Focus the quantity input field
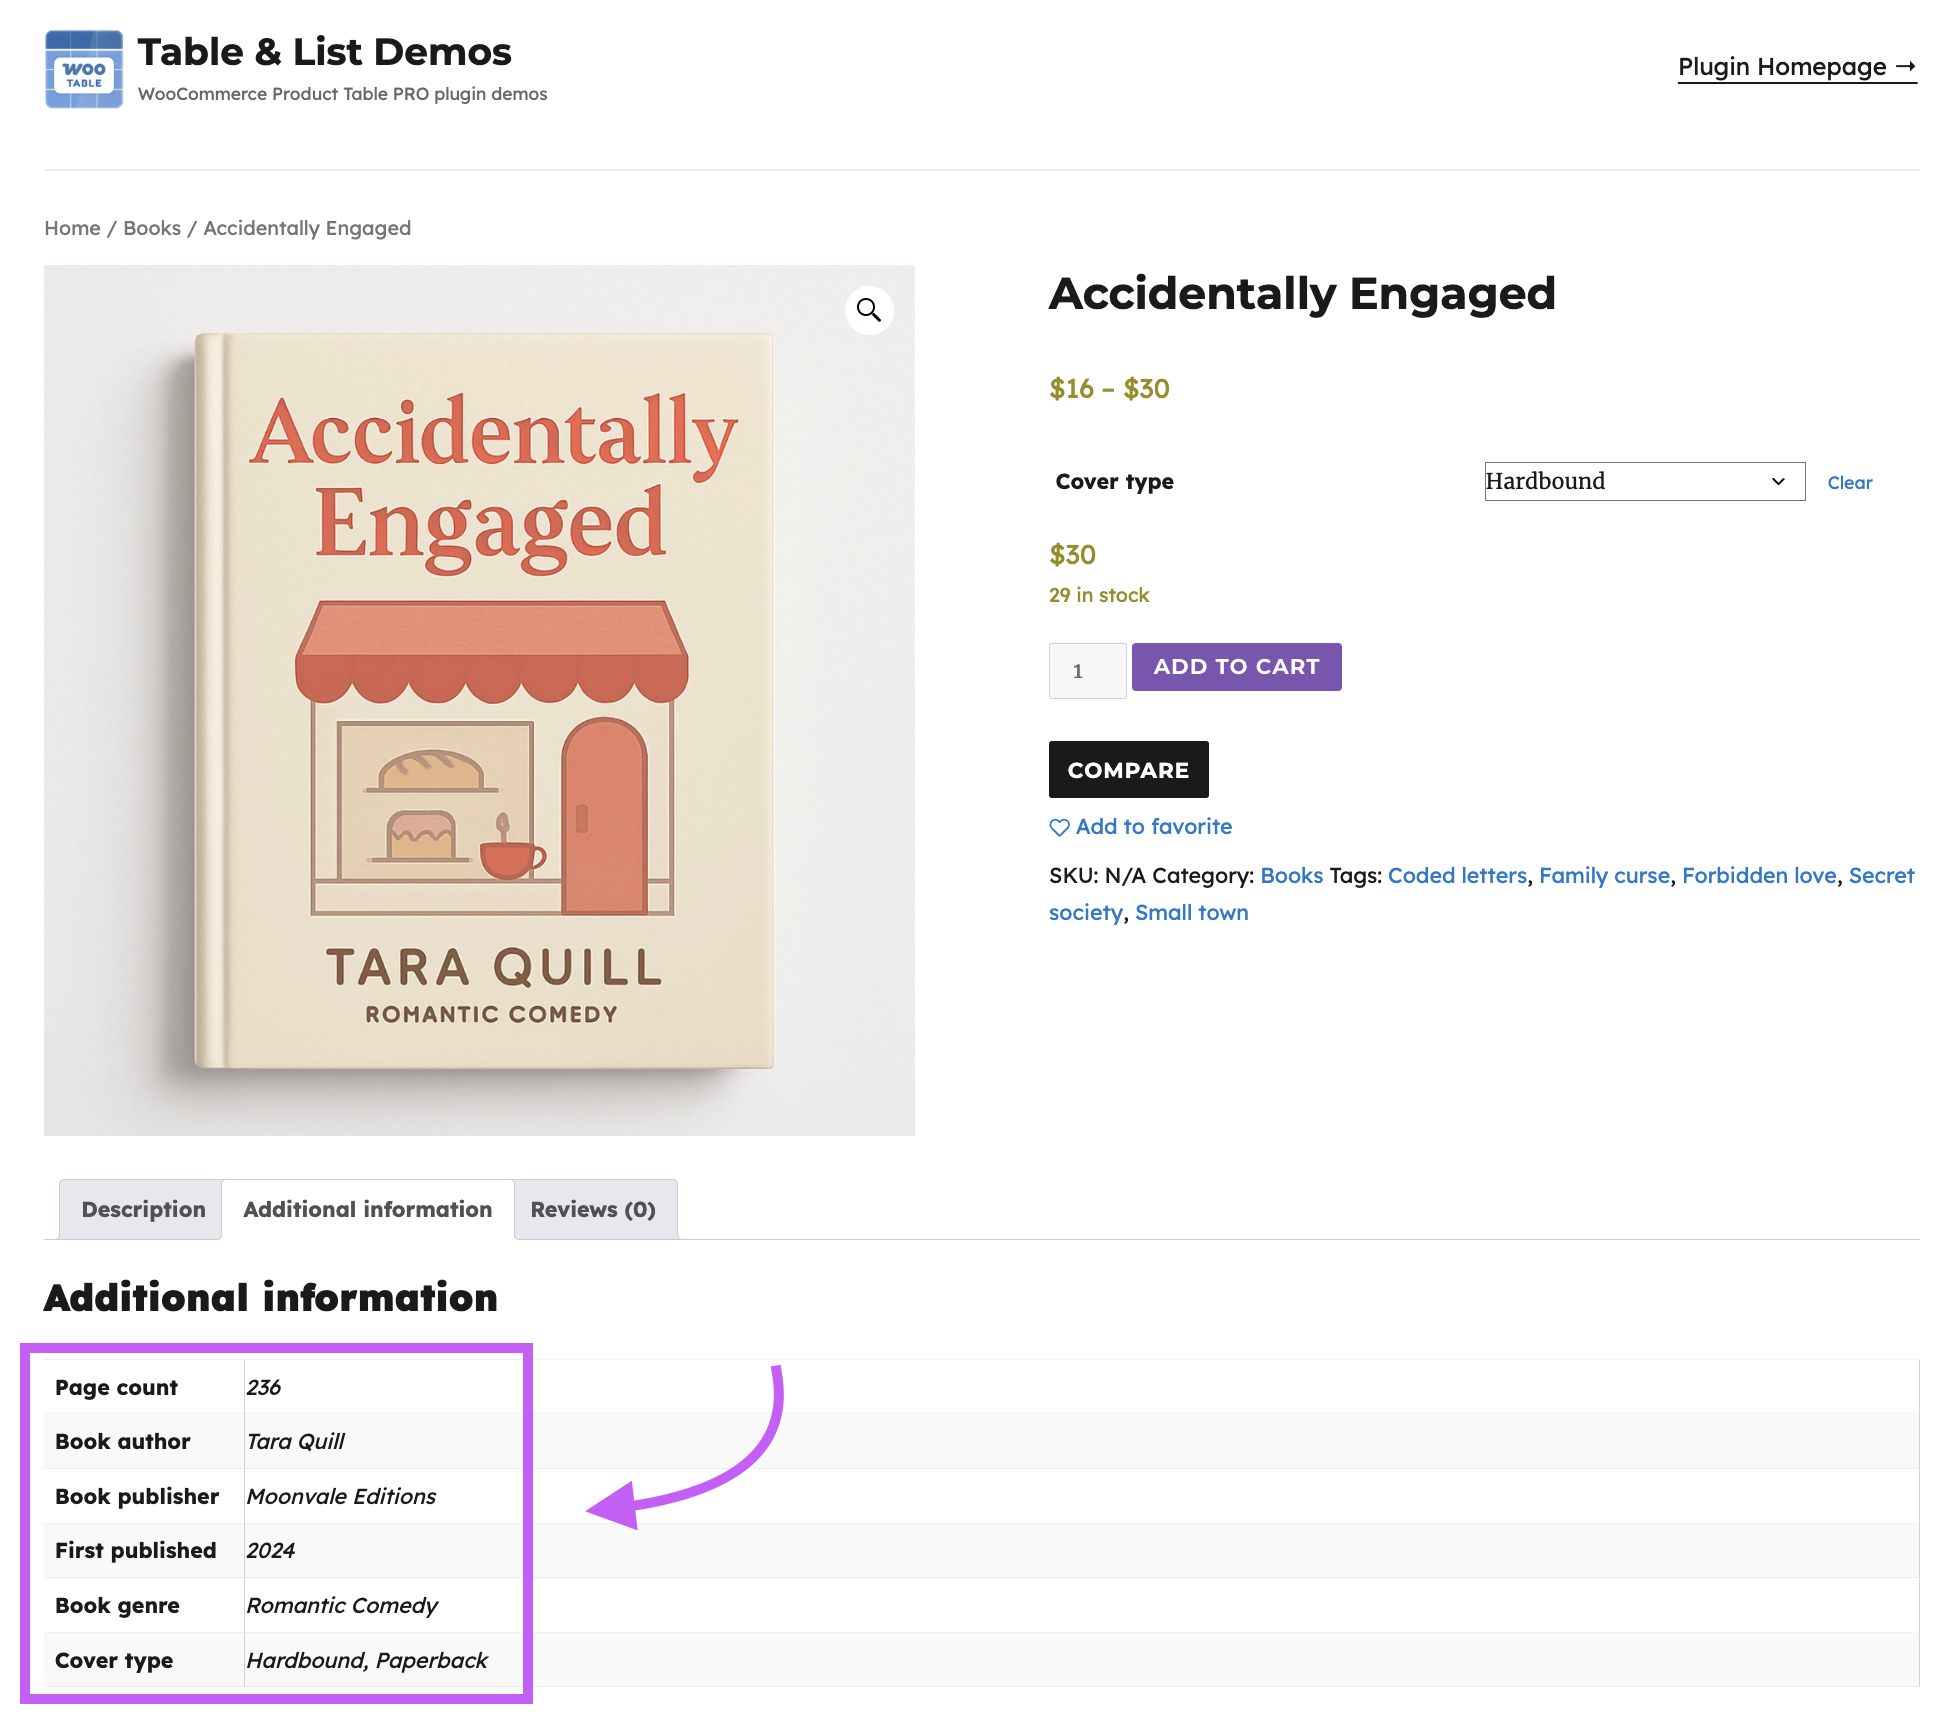This screenshot has width=1960, height=1720. click(x=1087, y=671)
